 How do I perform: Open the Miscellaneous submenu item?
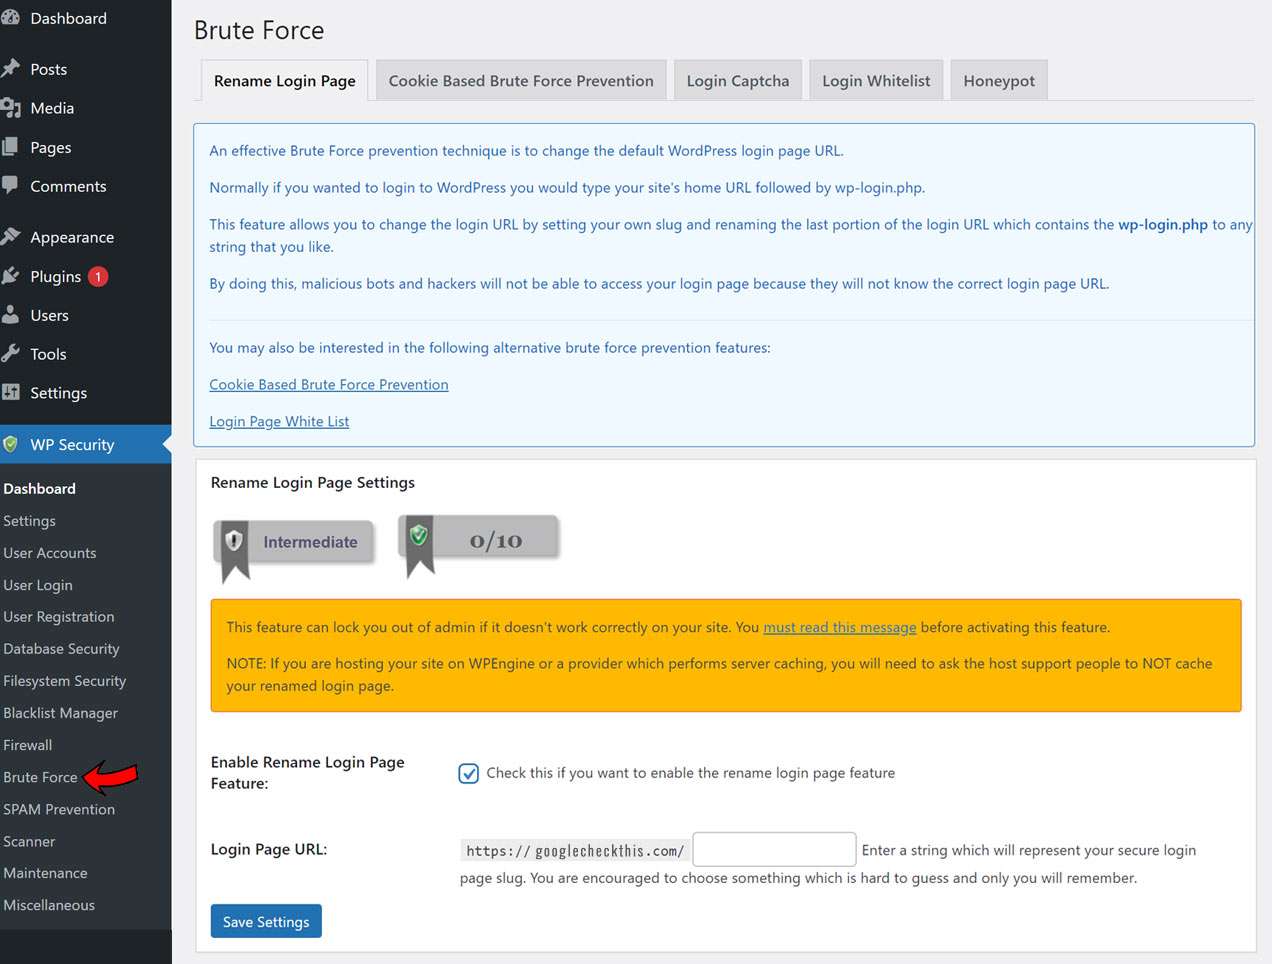(49, 905)
